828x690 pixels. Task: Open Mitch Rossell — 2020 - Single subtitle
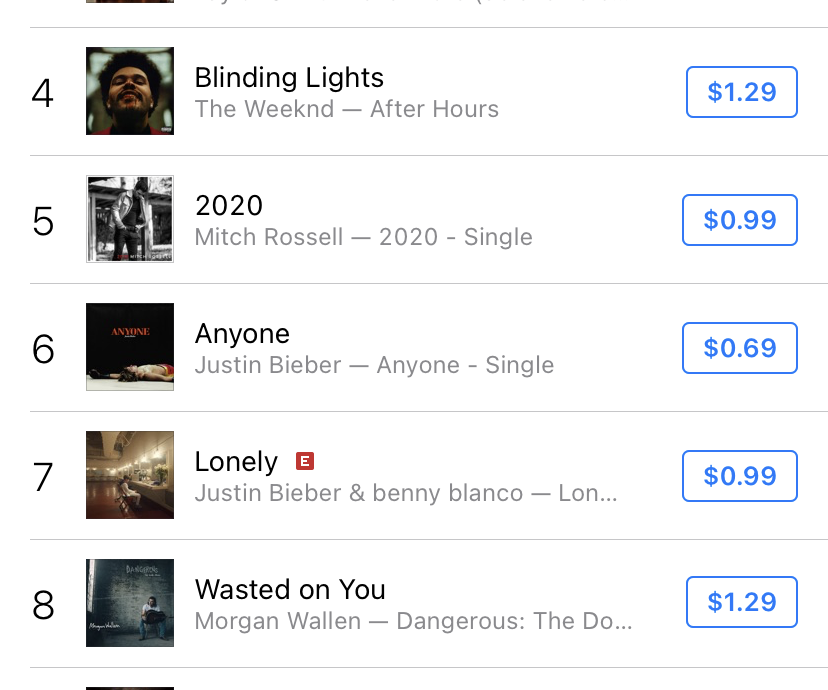click(363, 237)
